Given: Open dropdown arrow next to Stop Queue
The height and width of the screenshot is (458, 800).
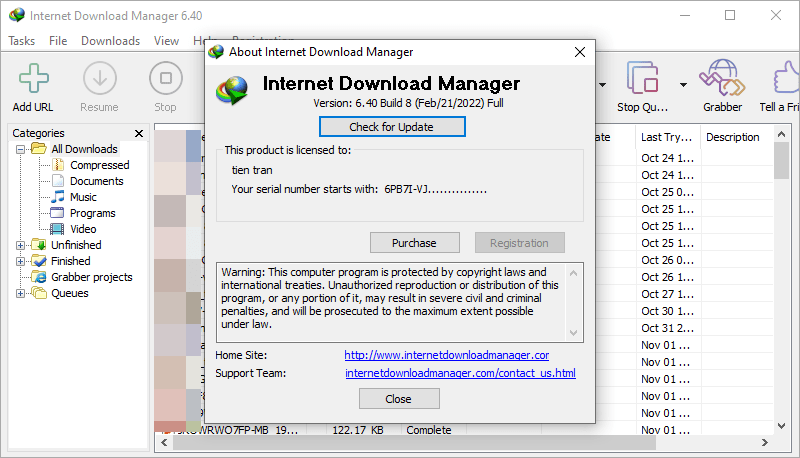Looking at the screenshot, I should point(683,85).
